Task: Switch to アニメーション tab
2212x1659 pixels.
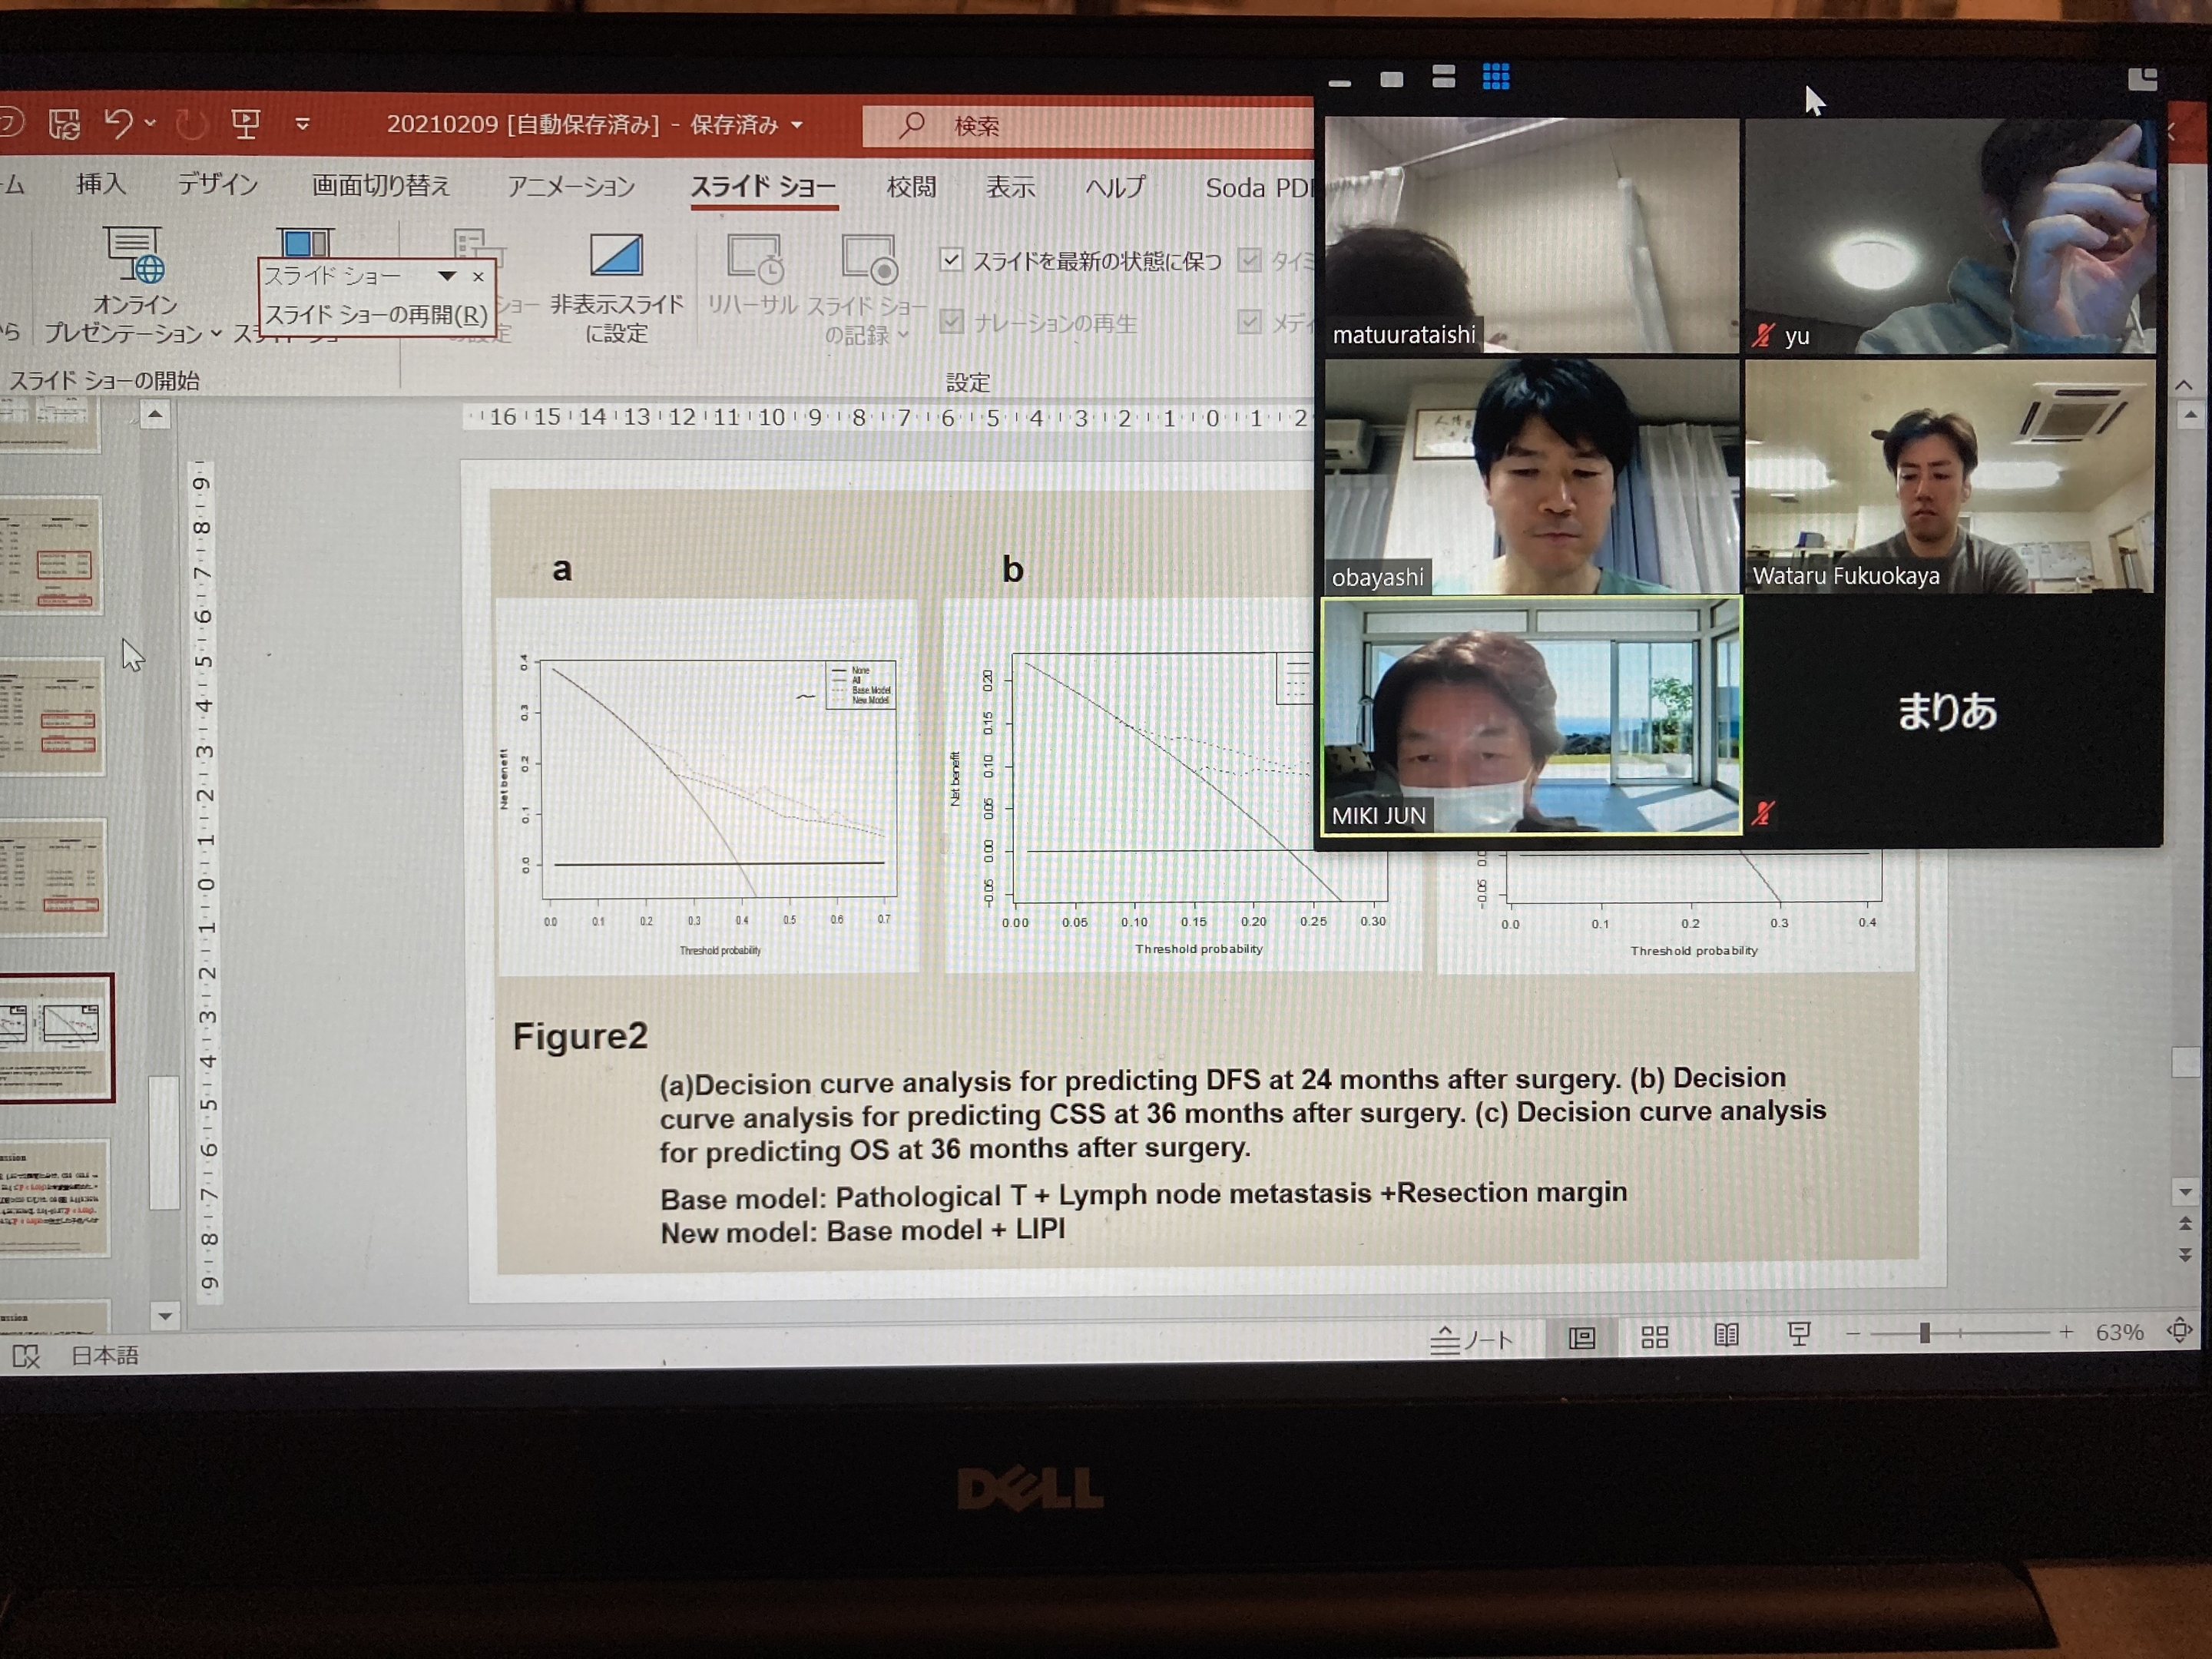Action: (571, 187)
